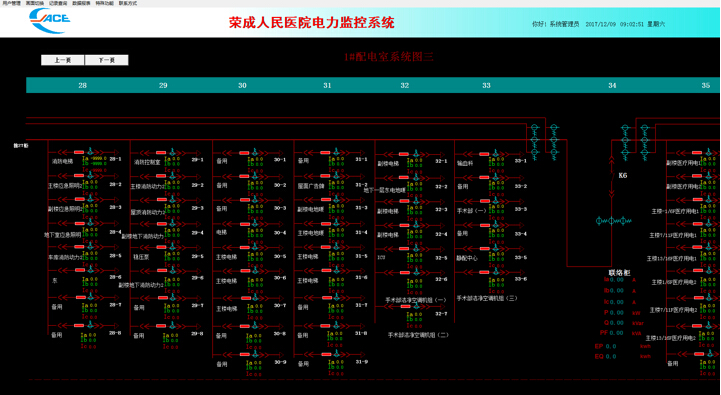Open the 记录查询 menu
Image resolution: width=721 pixels, height=395 pixels.
tap(58, 3)
